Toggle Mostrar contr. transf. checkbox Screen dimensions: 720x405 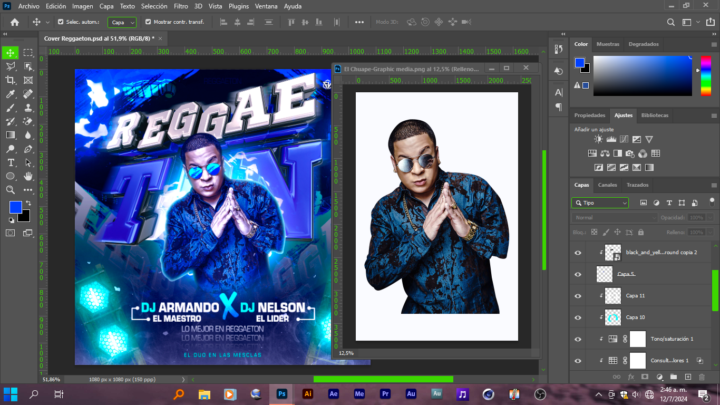pyautogui.click(x=148, y=22)
